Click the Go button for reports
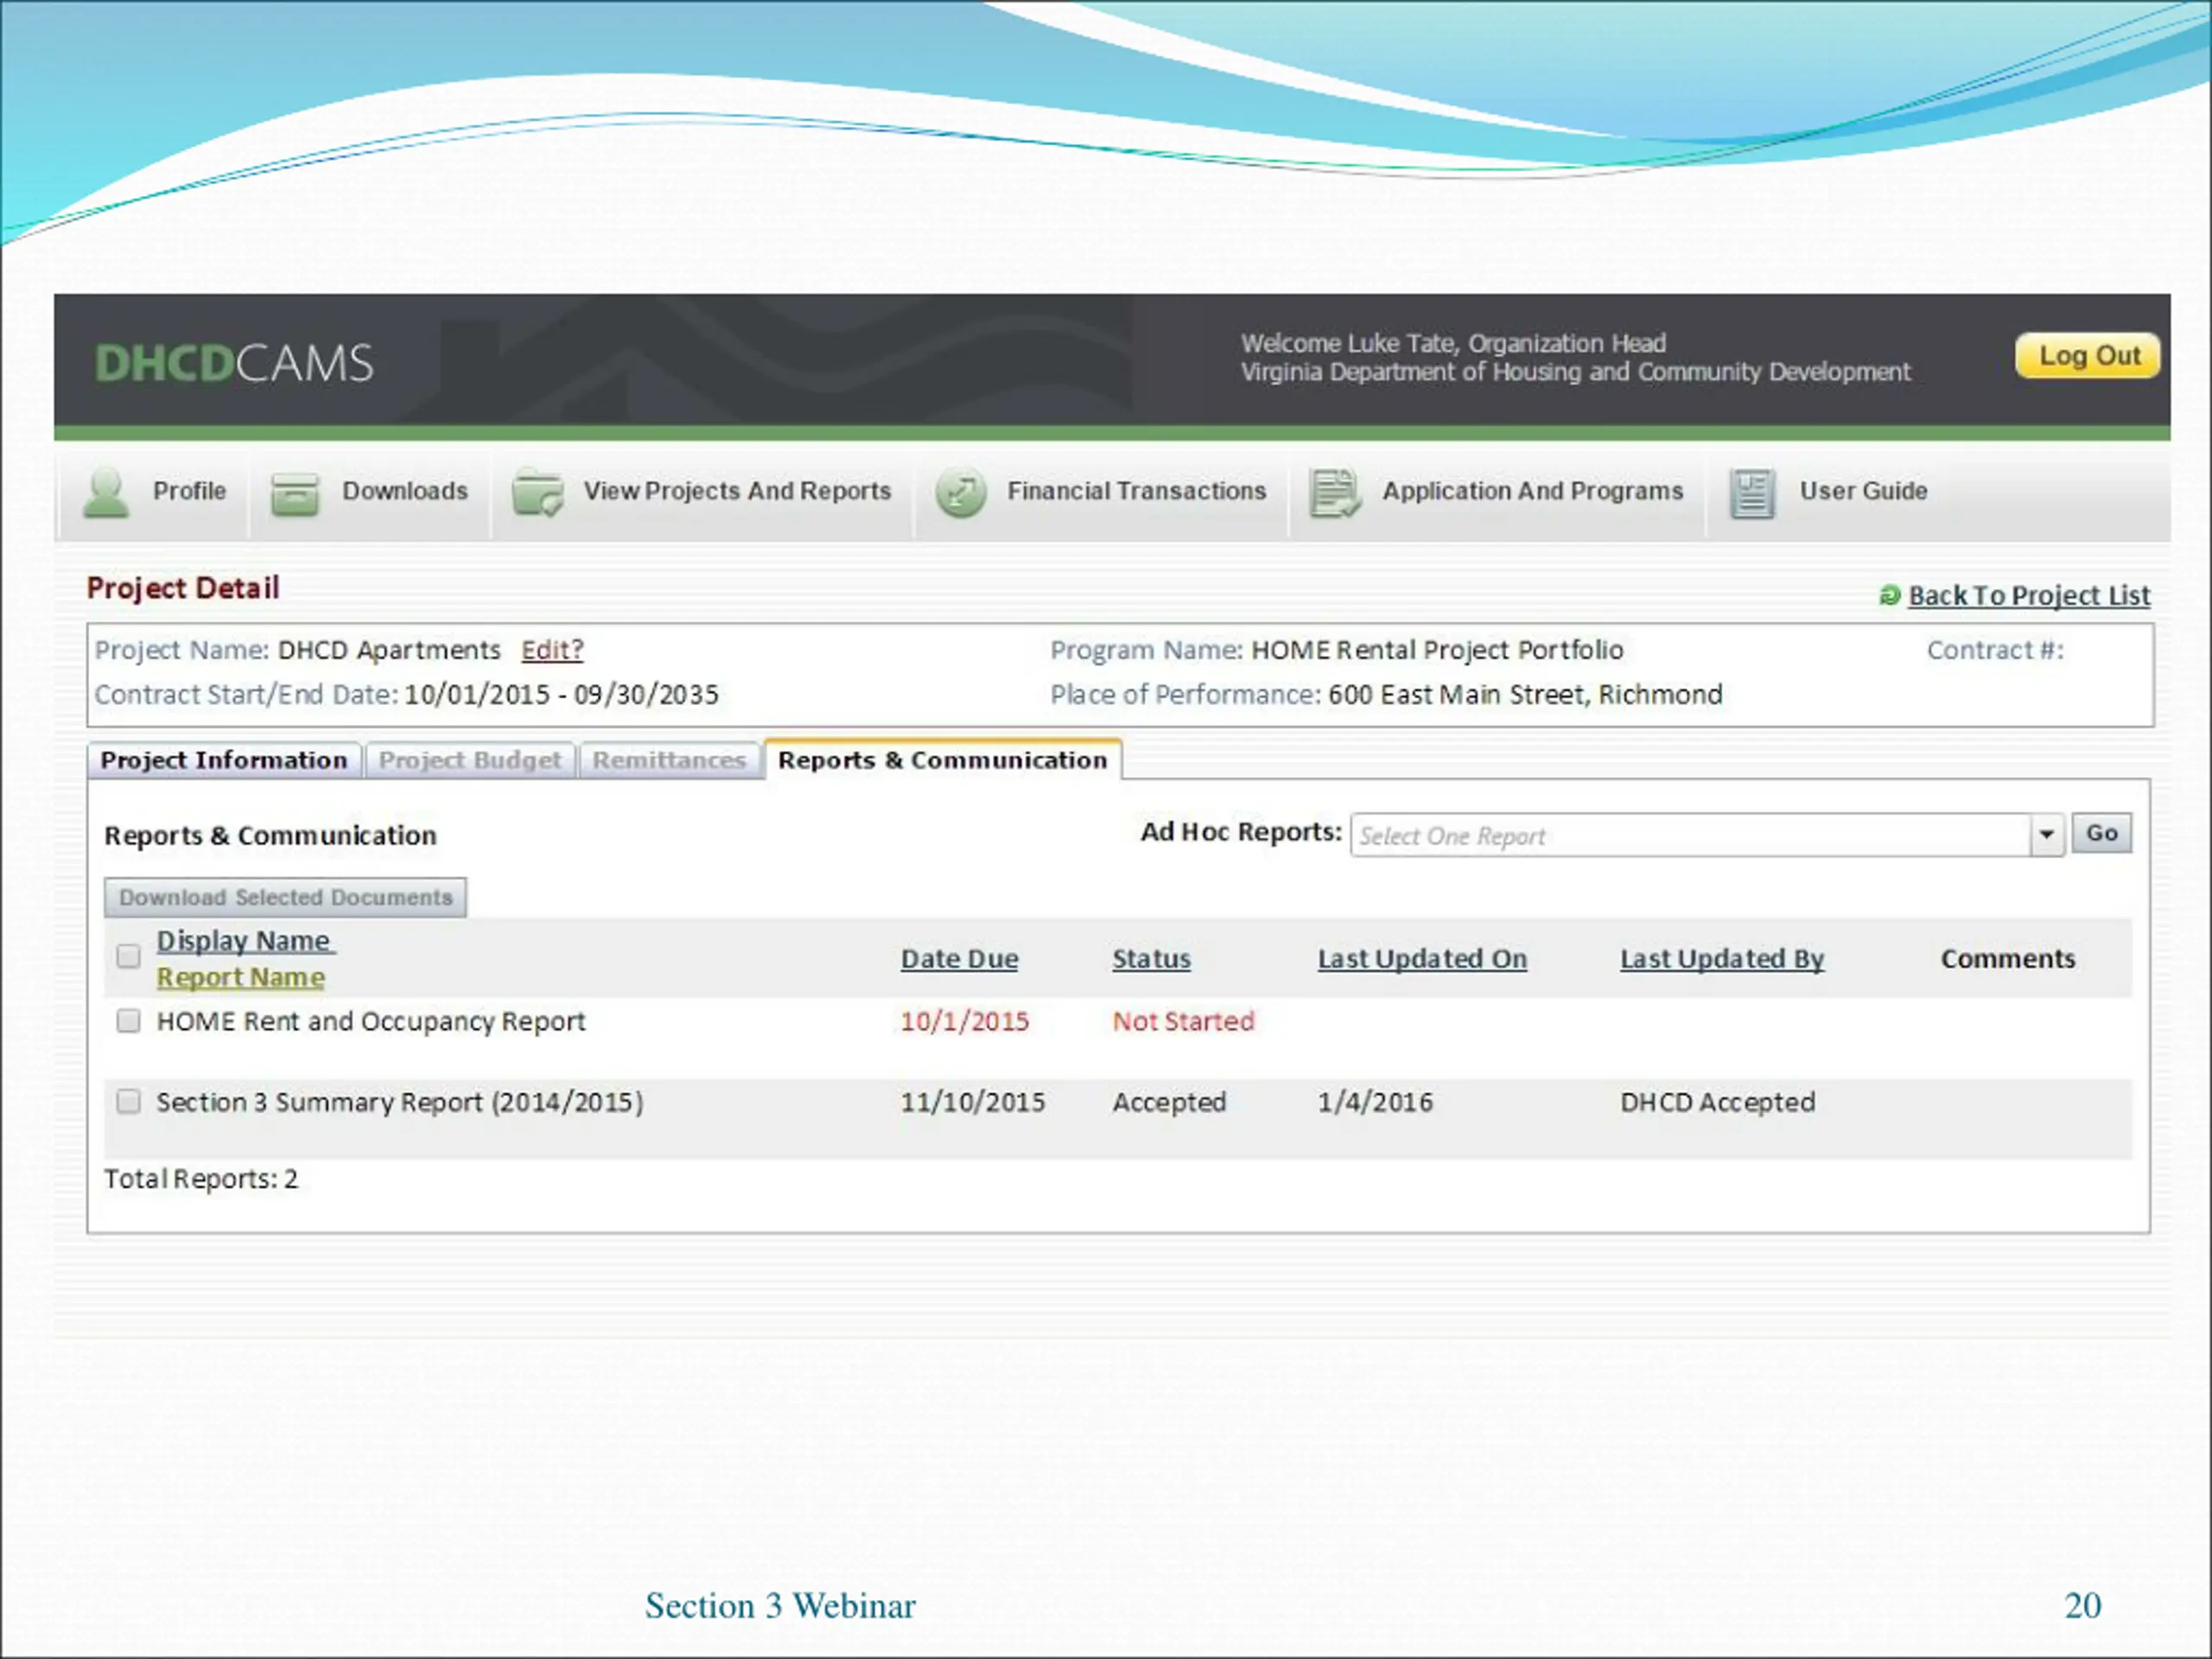The width and height of the screenshot is (2212, 1659). (2101, 834)
